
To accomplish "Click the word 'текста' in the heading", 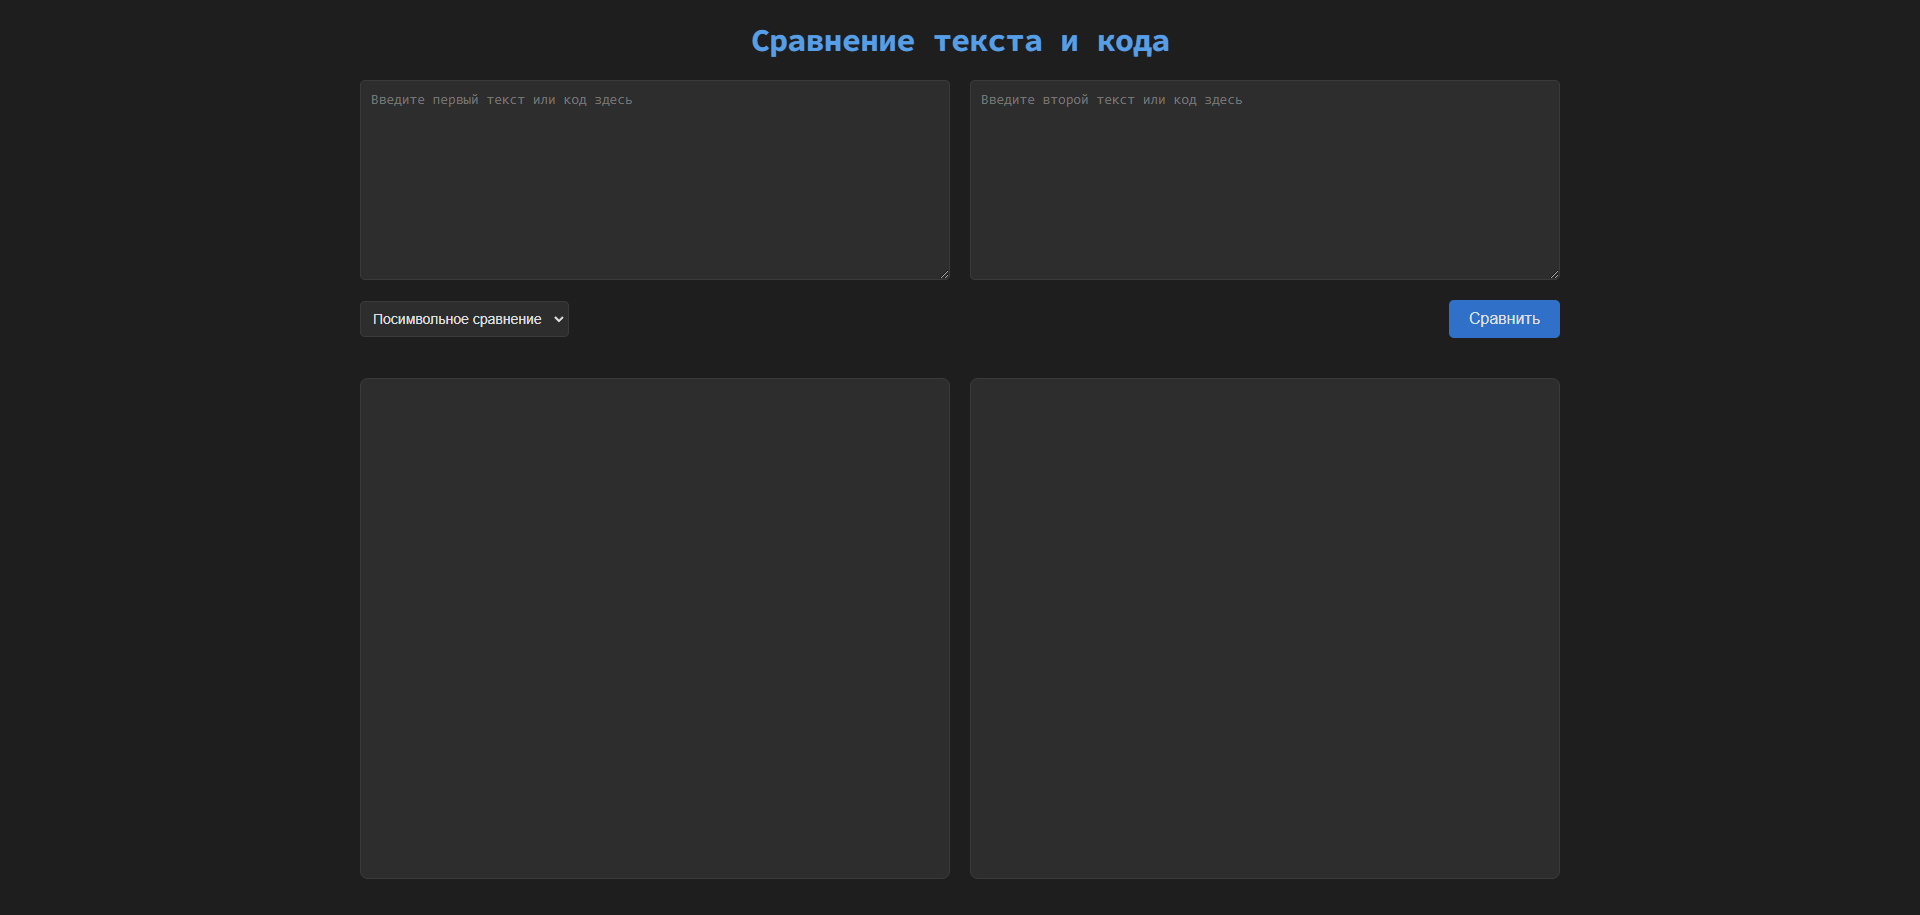I will click(x=987, y=41).
